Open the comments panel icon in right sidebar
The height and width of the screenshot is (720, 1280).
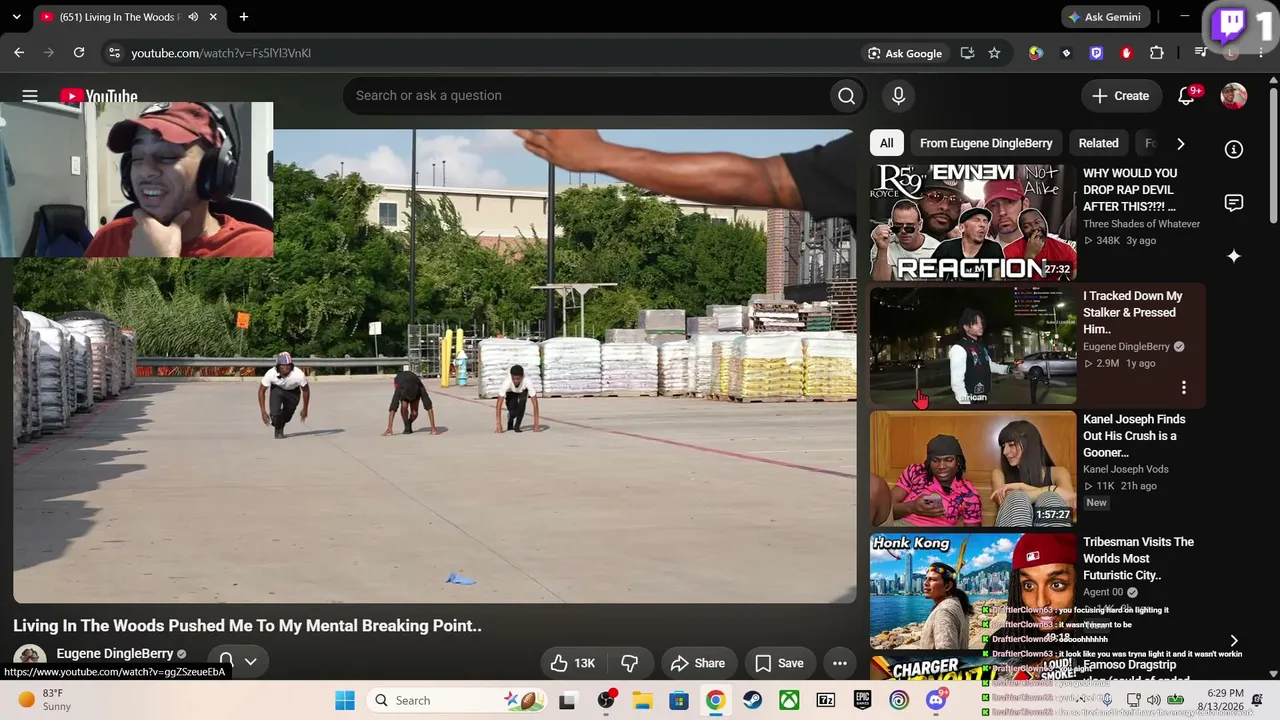(x=1234, y=203)
